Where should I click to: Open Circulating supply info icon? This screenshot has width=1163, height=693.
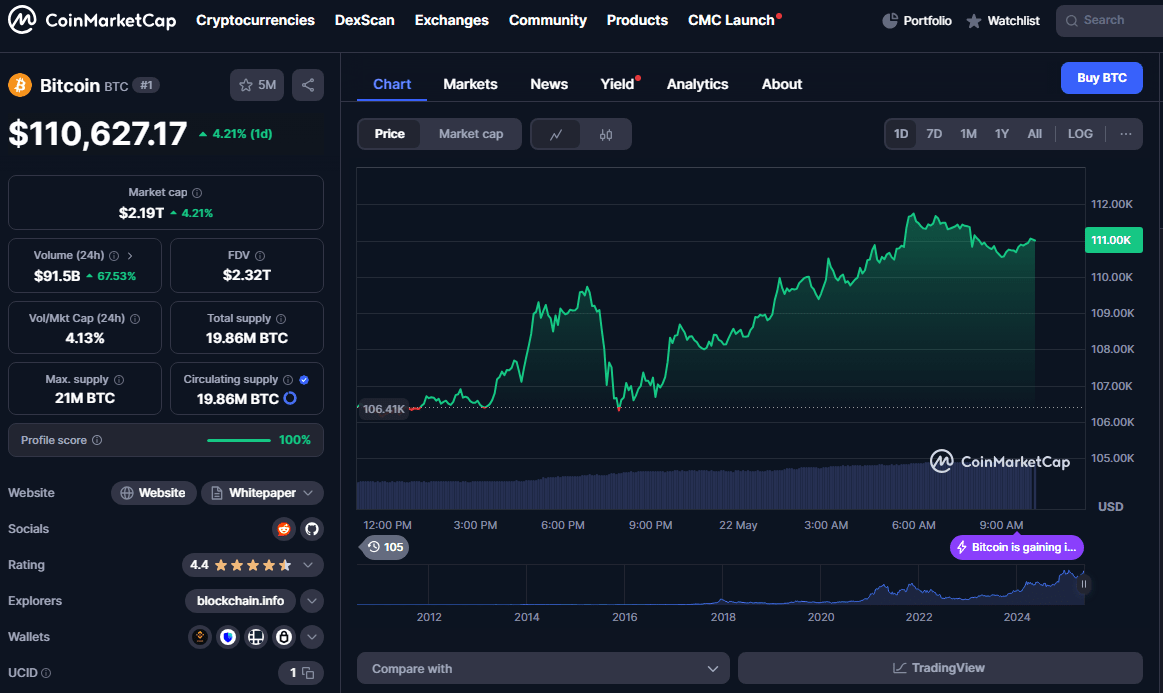click(x=288, y=380)
